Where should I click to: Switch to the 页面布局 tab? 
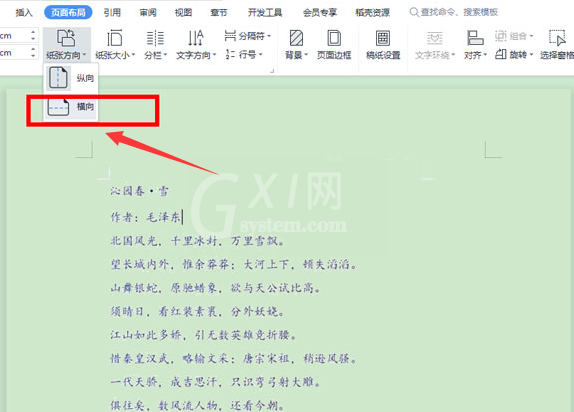point(68,12)
